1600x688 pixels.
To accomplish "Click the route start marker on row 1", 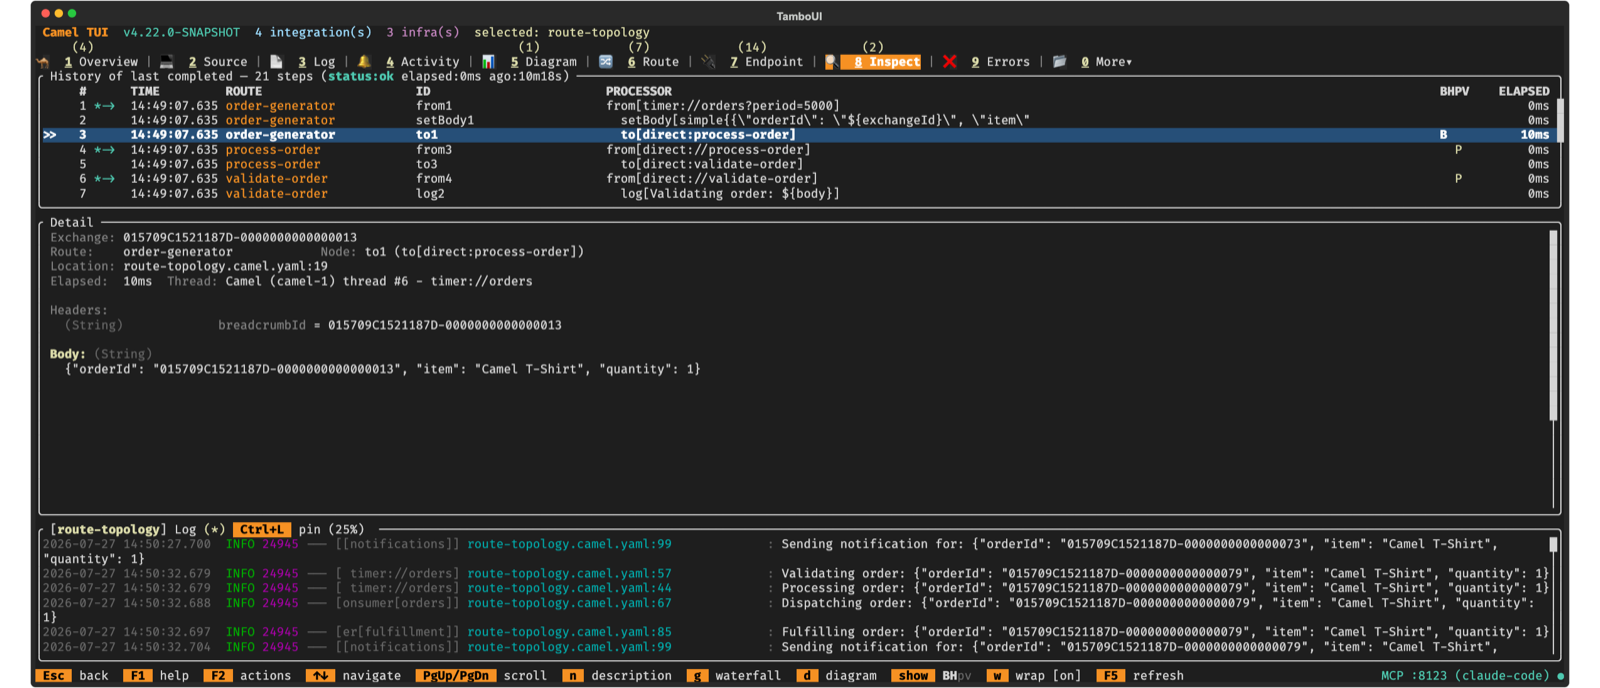I will (104, 106).
